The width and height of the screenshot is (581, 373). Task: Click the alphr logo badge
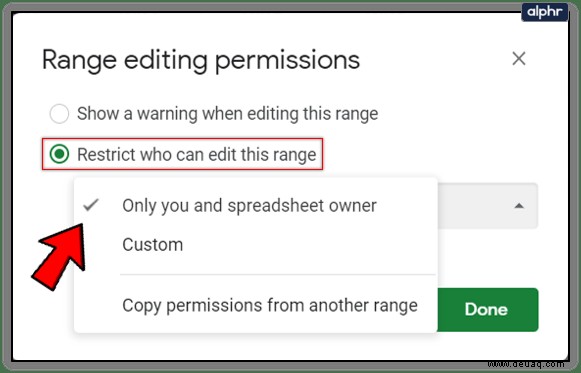coord(544,11)
